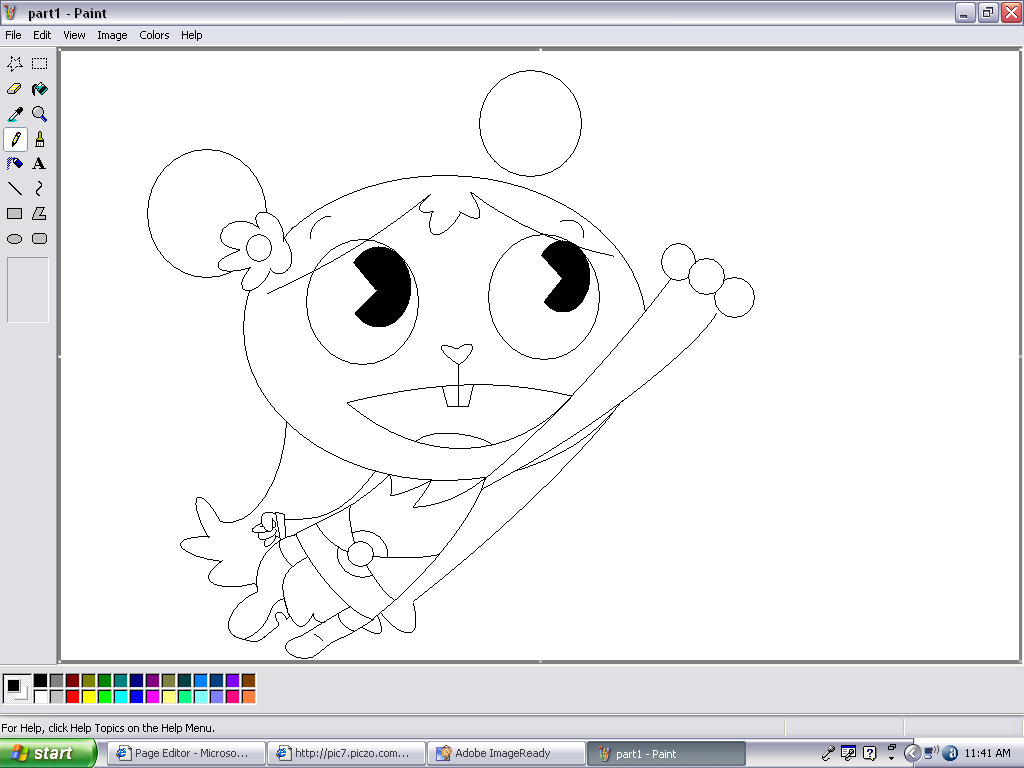Viewport: 1024px width, 768px height.
Task: Choose the bright red swatch
Action: point(72,697)
